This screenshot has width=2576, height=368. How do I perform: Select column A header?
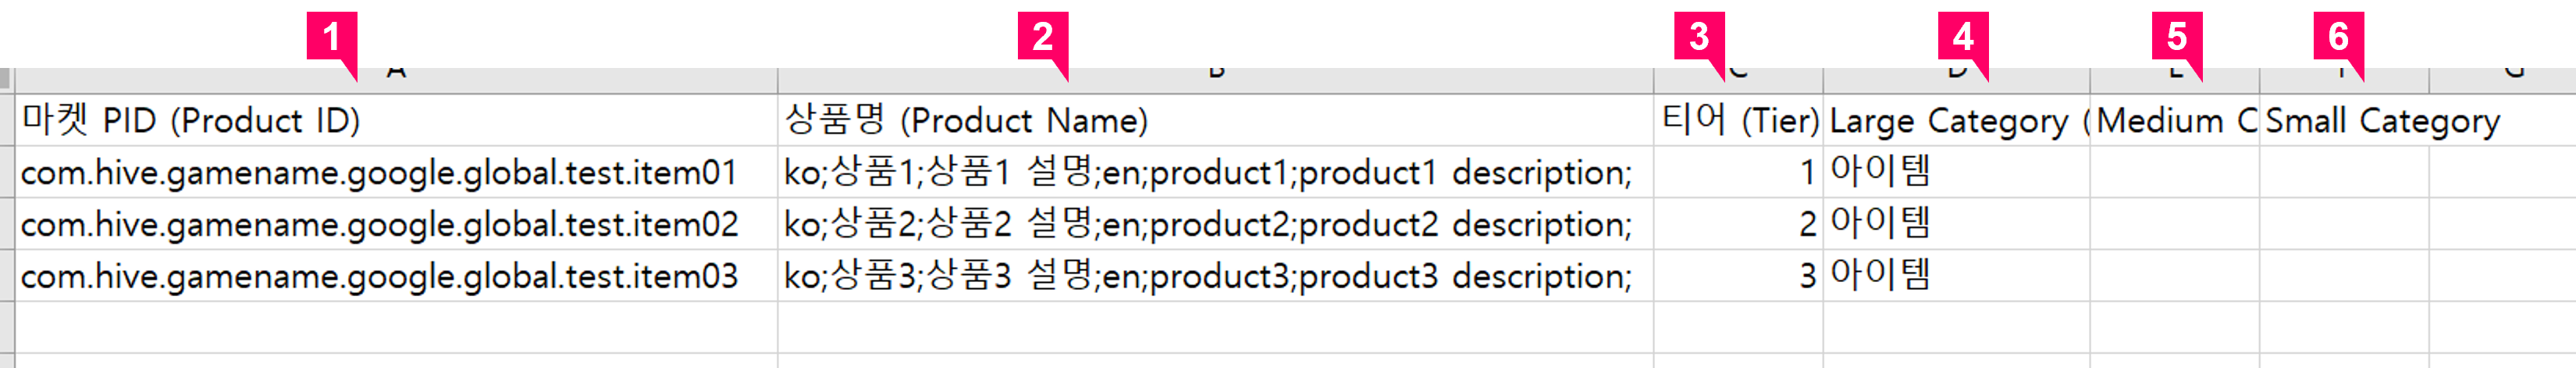pos(396,80)
